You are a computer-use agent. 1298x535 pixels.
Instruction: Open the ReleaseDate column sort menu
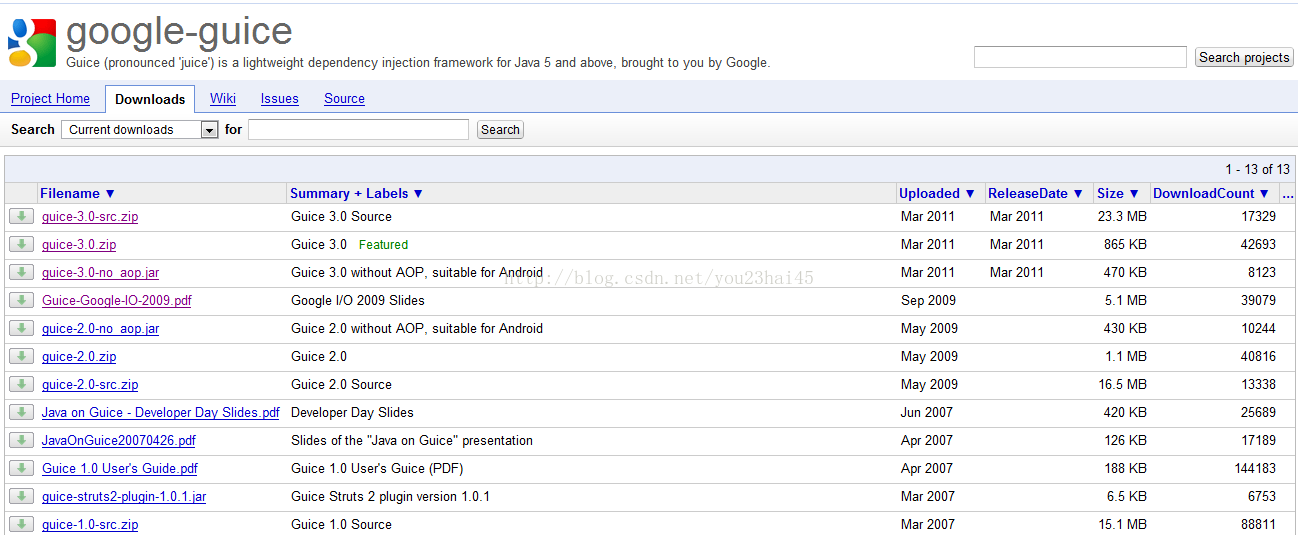coord(1036,194)
